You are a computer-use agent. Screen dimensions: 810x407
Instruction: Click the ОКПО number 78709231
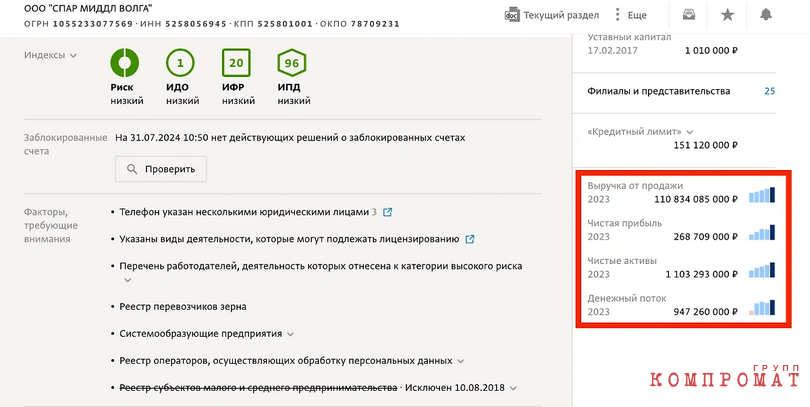click(375, 24)
